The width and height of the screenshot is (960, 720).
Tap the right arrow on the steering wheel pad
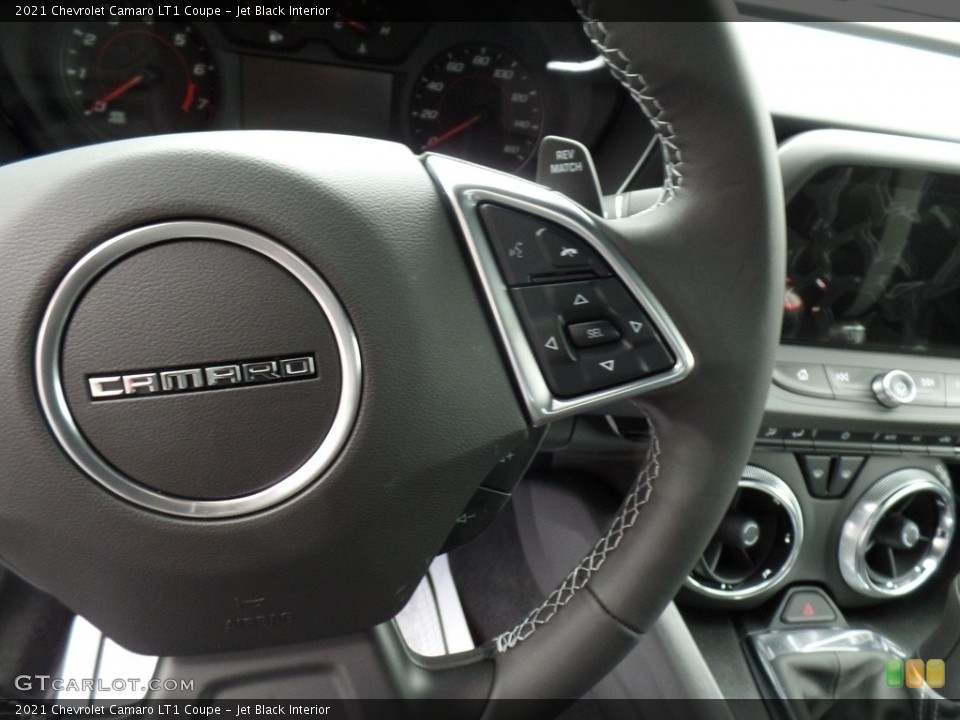(x=636, y=327)
